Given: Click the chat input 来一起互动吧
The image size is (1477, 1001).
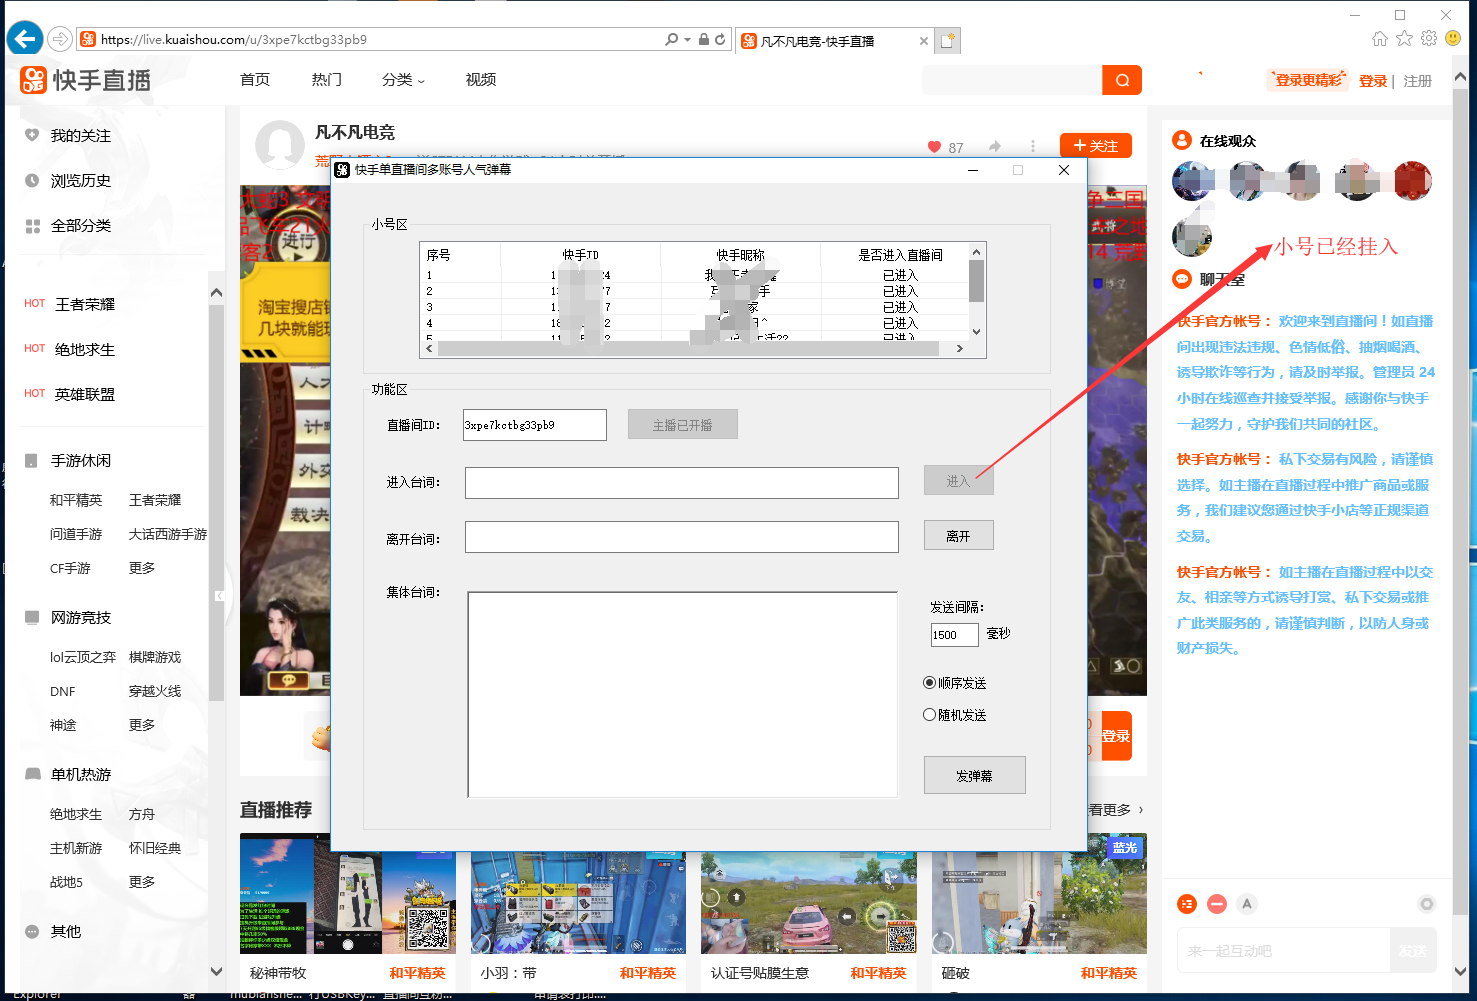Looking at the screenshot, I should pos(1284,950).
